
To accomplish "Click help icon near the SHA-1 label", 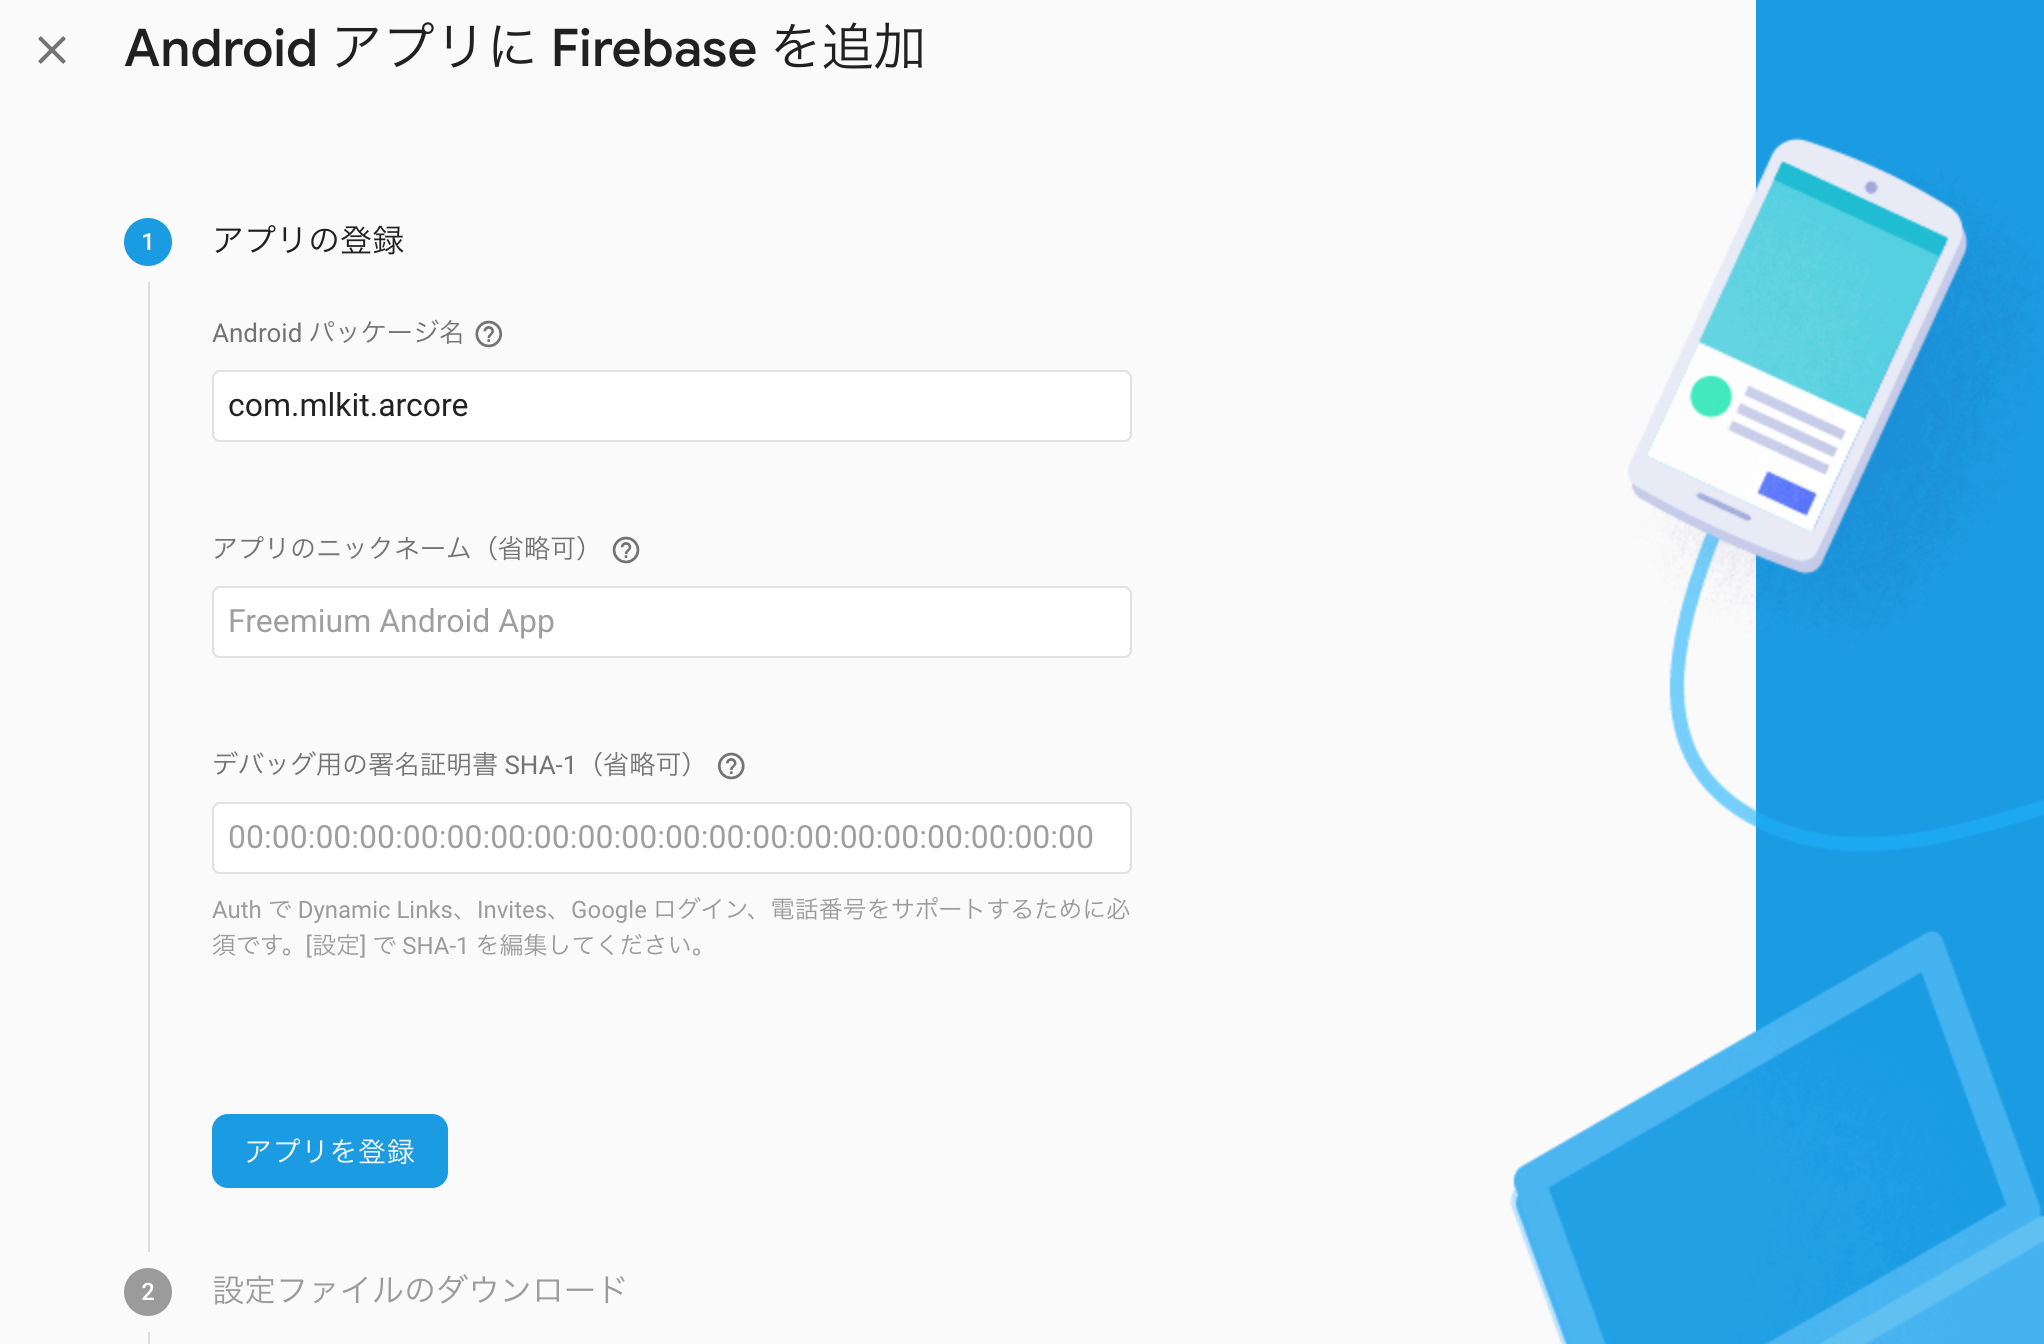I will coord(732,767).
